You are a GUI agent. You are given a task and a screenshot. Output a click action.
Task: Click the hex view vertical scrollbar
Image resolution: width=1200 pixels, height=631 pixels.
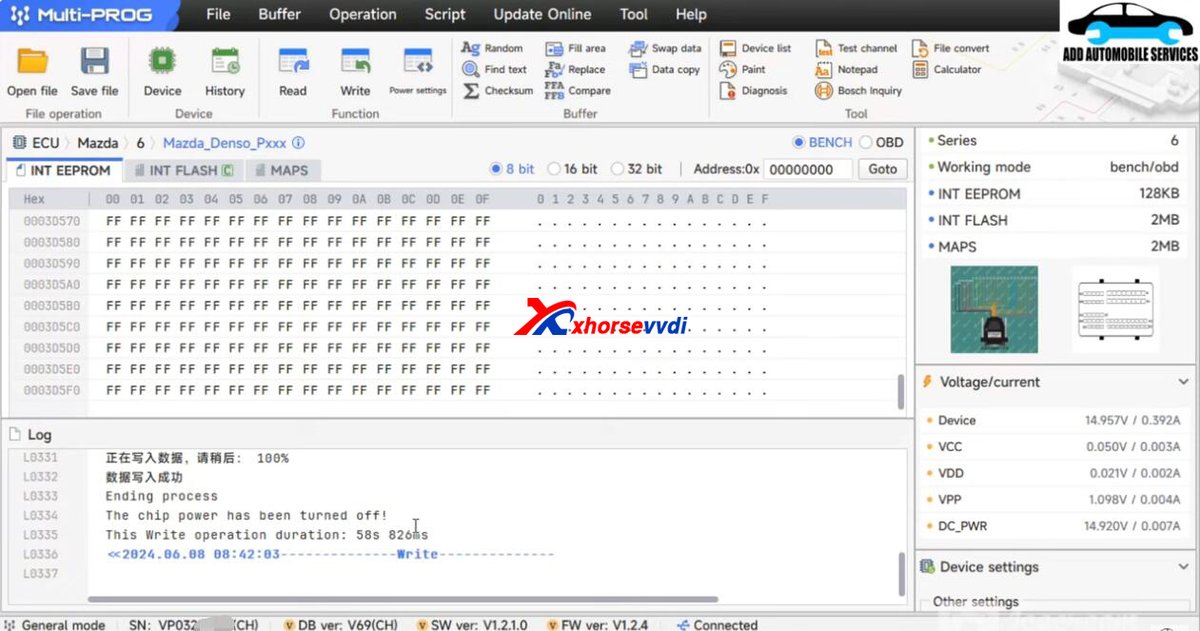[x=901, y=391]
